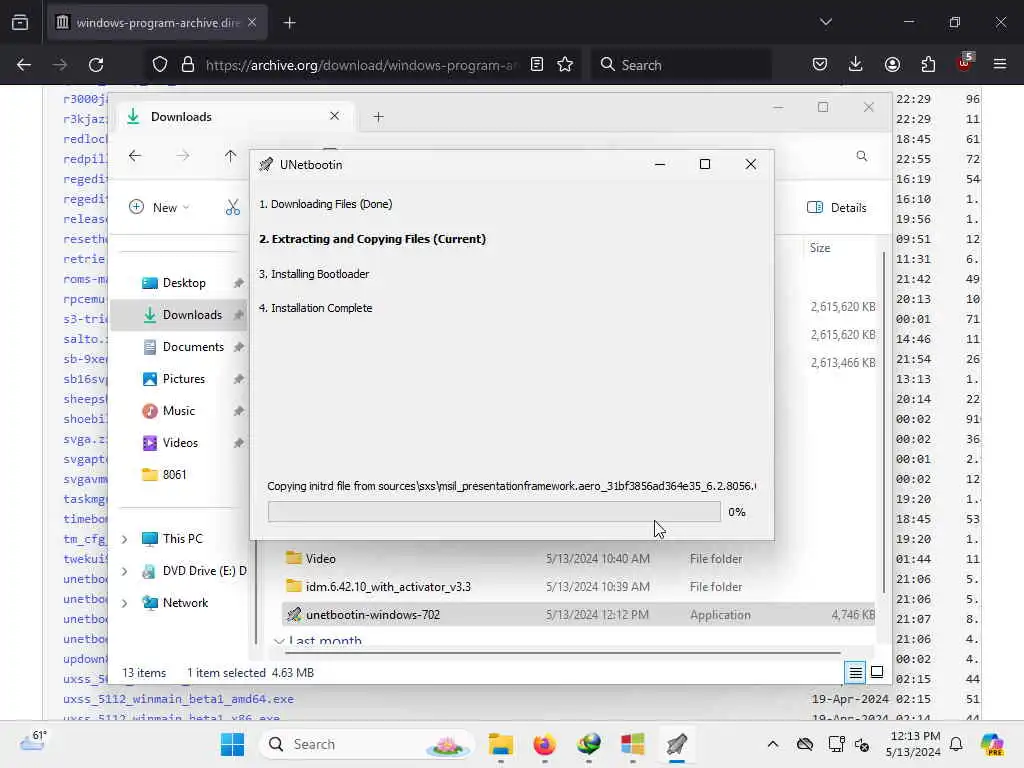This screenshot has height=768, width=1024.
Task: Click Size column header
Action: coord(820,248)
